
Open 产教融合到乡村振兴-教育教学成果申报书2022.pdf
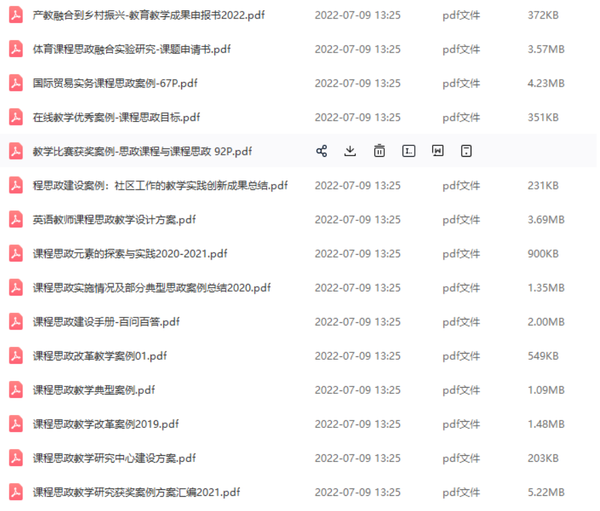(x=148, y=15)
